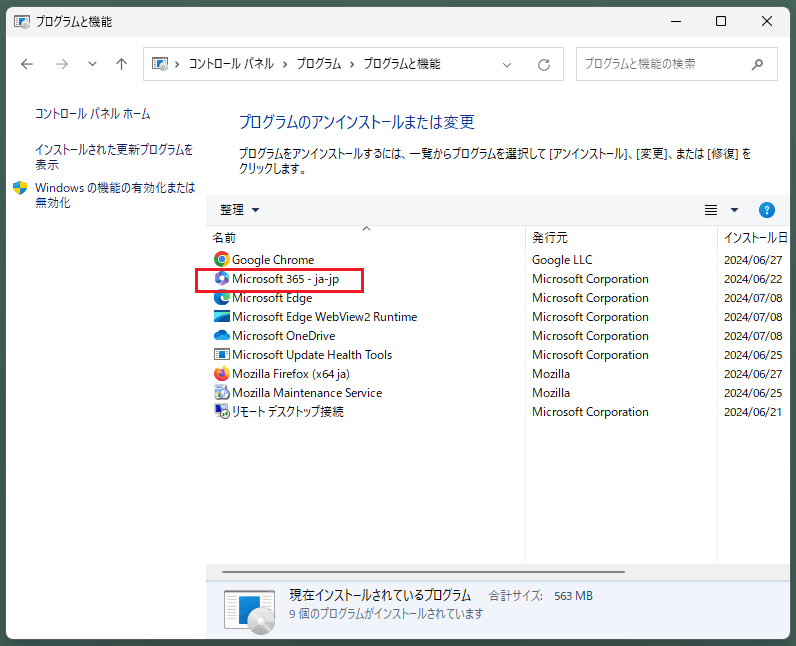Expand chevron after コントロール パネル breadcrumb
Screen dimensions: 796x646
pyautogui.click(x=285, y=64)
